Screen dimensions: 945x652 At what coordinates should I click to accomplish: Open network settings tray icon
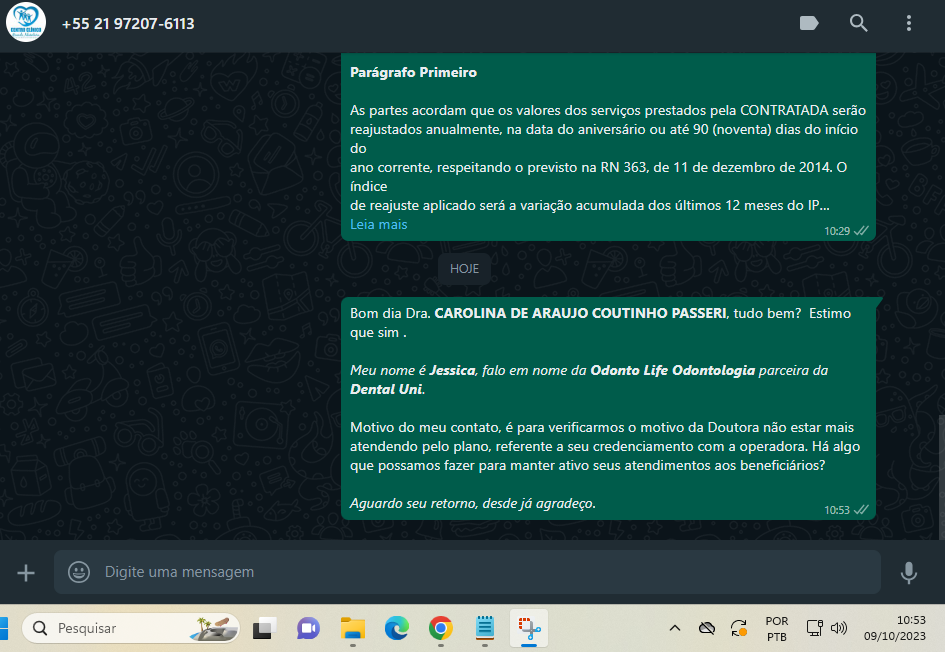click(815, 628)
